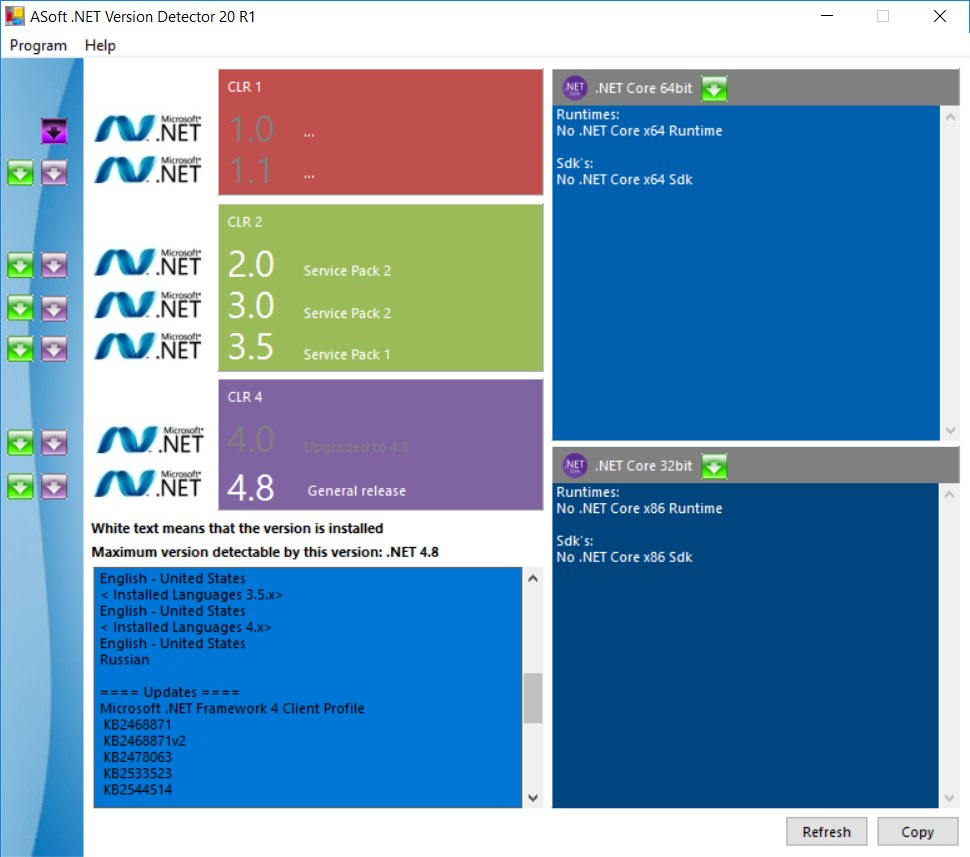
Task: Click the down arrow in the .NET Core 32bit panel scrollbar
Action: (950, 798)
